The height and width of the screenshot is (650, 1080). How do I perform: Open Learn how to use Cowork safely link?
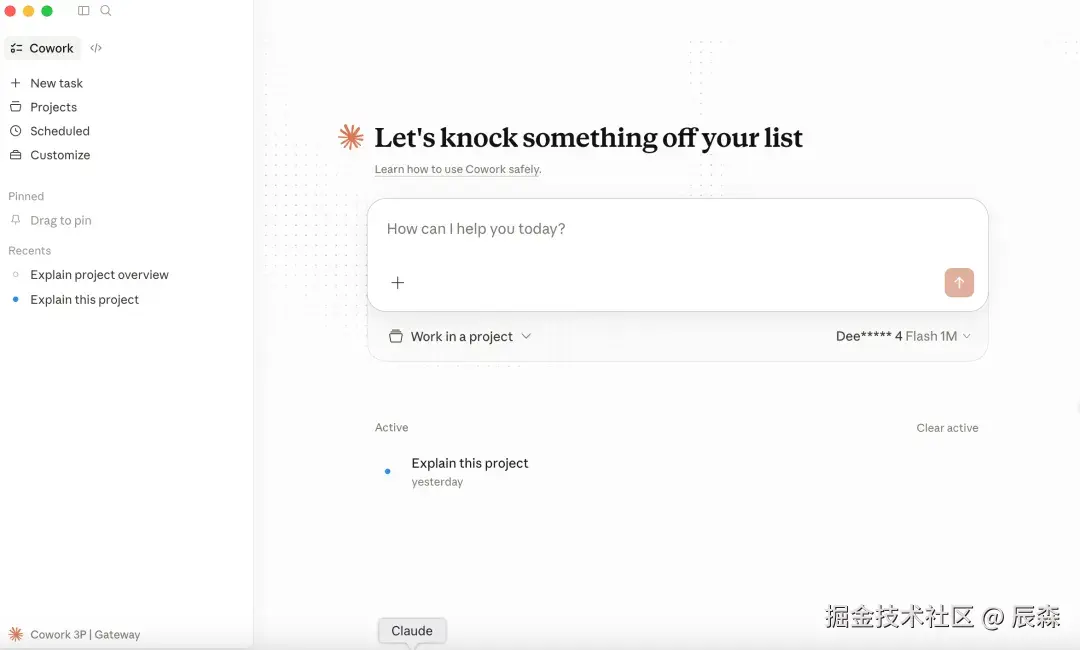point(457,169)
